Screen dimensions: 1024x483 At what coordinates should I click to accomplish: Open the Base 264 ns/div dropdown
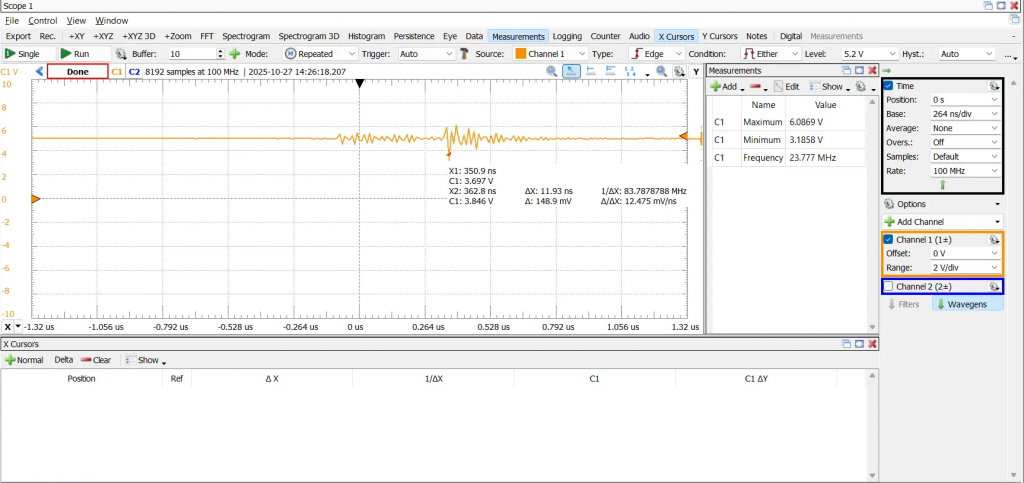tap(964, 114)
